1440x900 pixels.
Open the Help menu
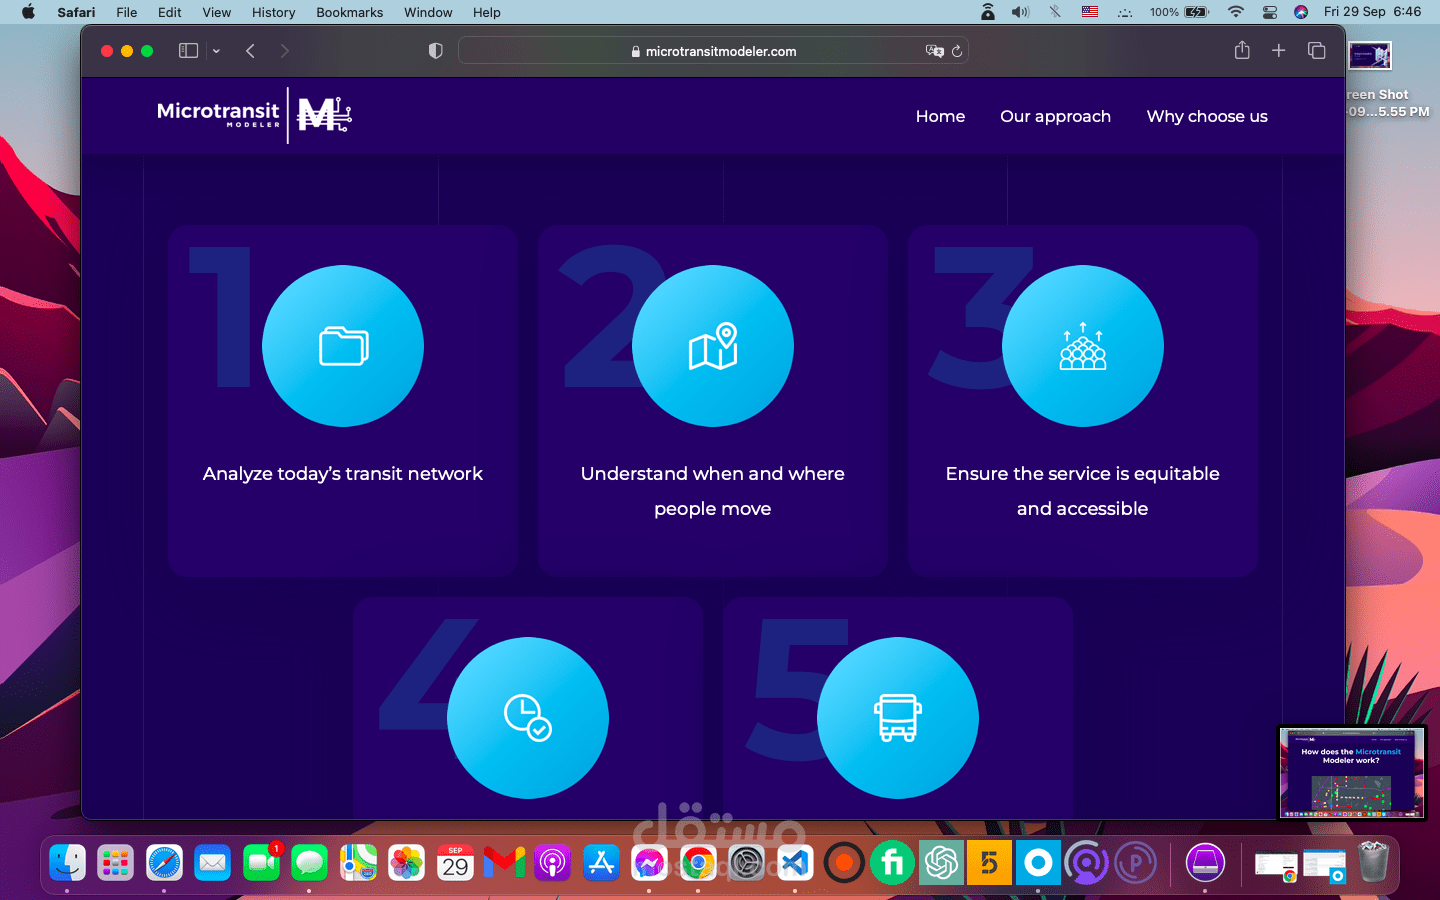487,12
